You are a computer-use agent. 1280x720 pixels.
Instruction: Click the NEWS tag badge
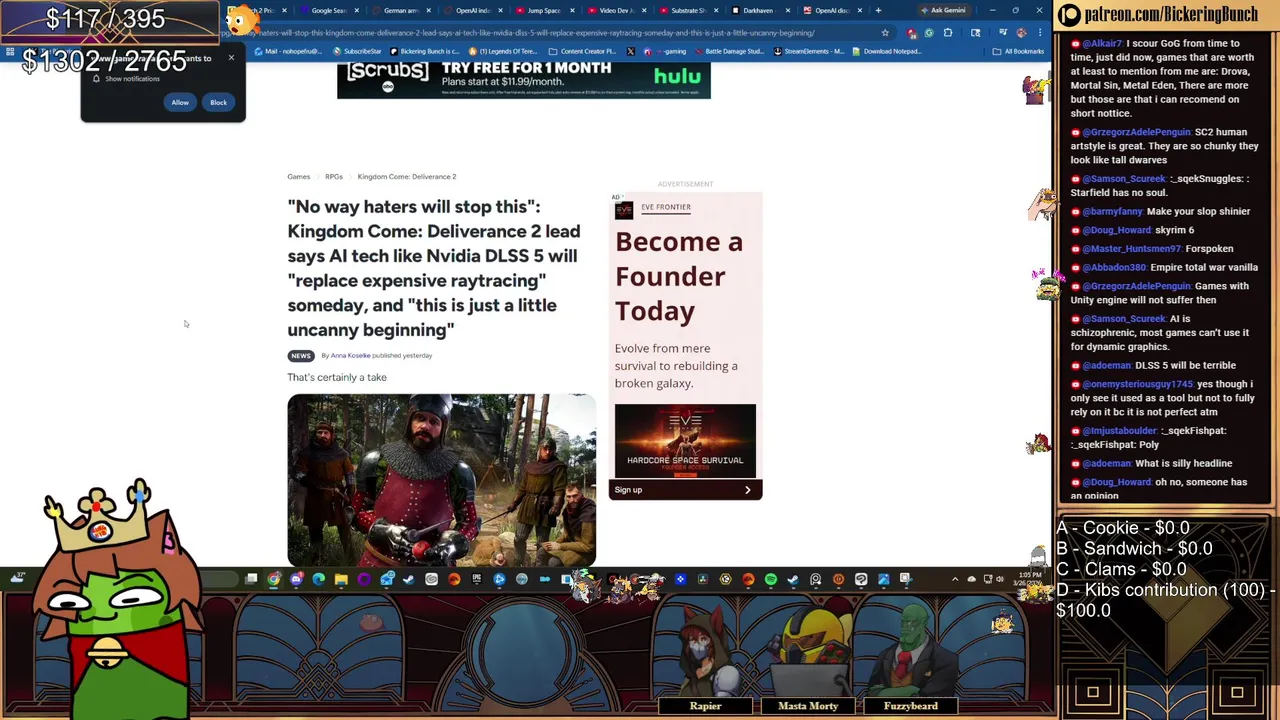point(300,356)
